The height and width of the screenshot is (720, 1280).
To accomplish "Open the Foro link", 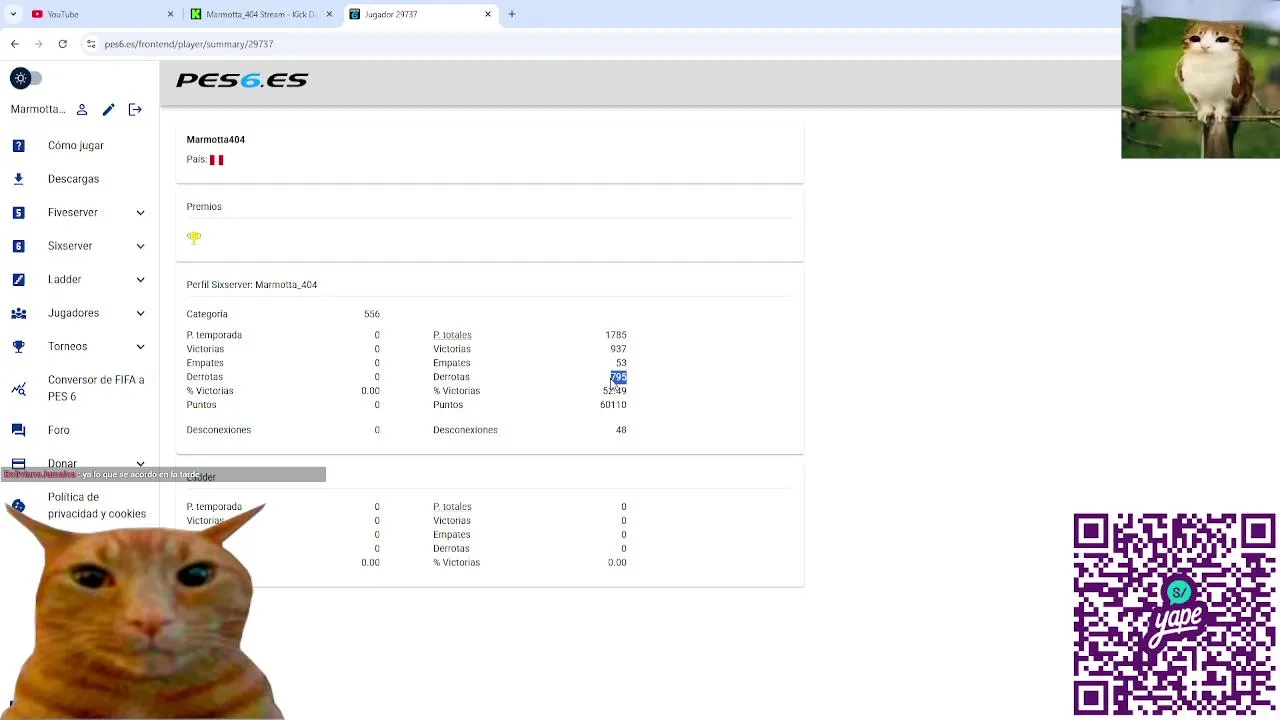I will [59, 430].
